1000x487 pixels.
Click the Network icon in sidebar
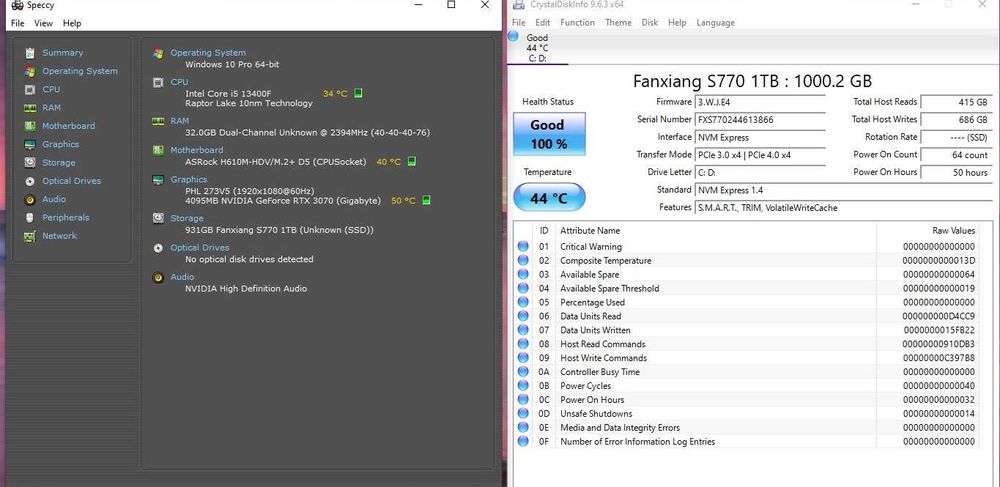point(29,236)
